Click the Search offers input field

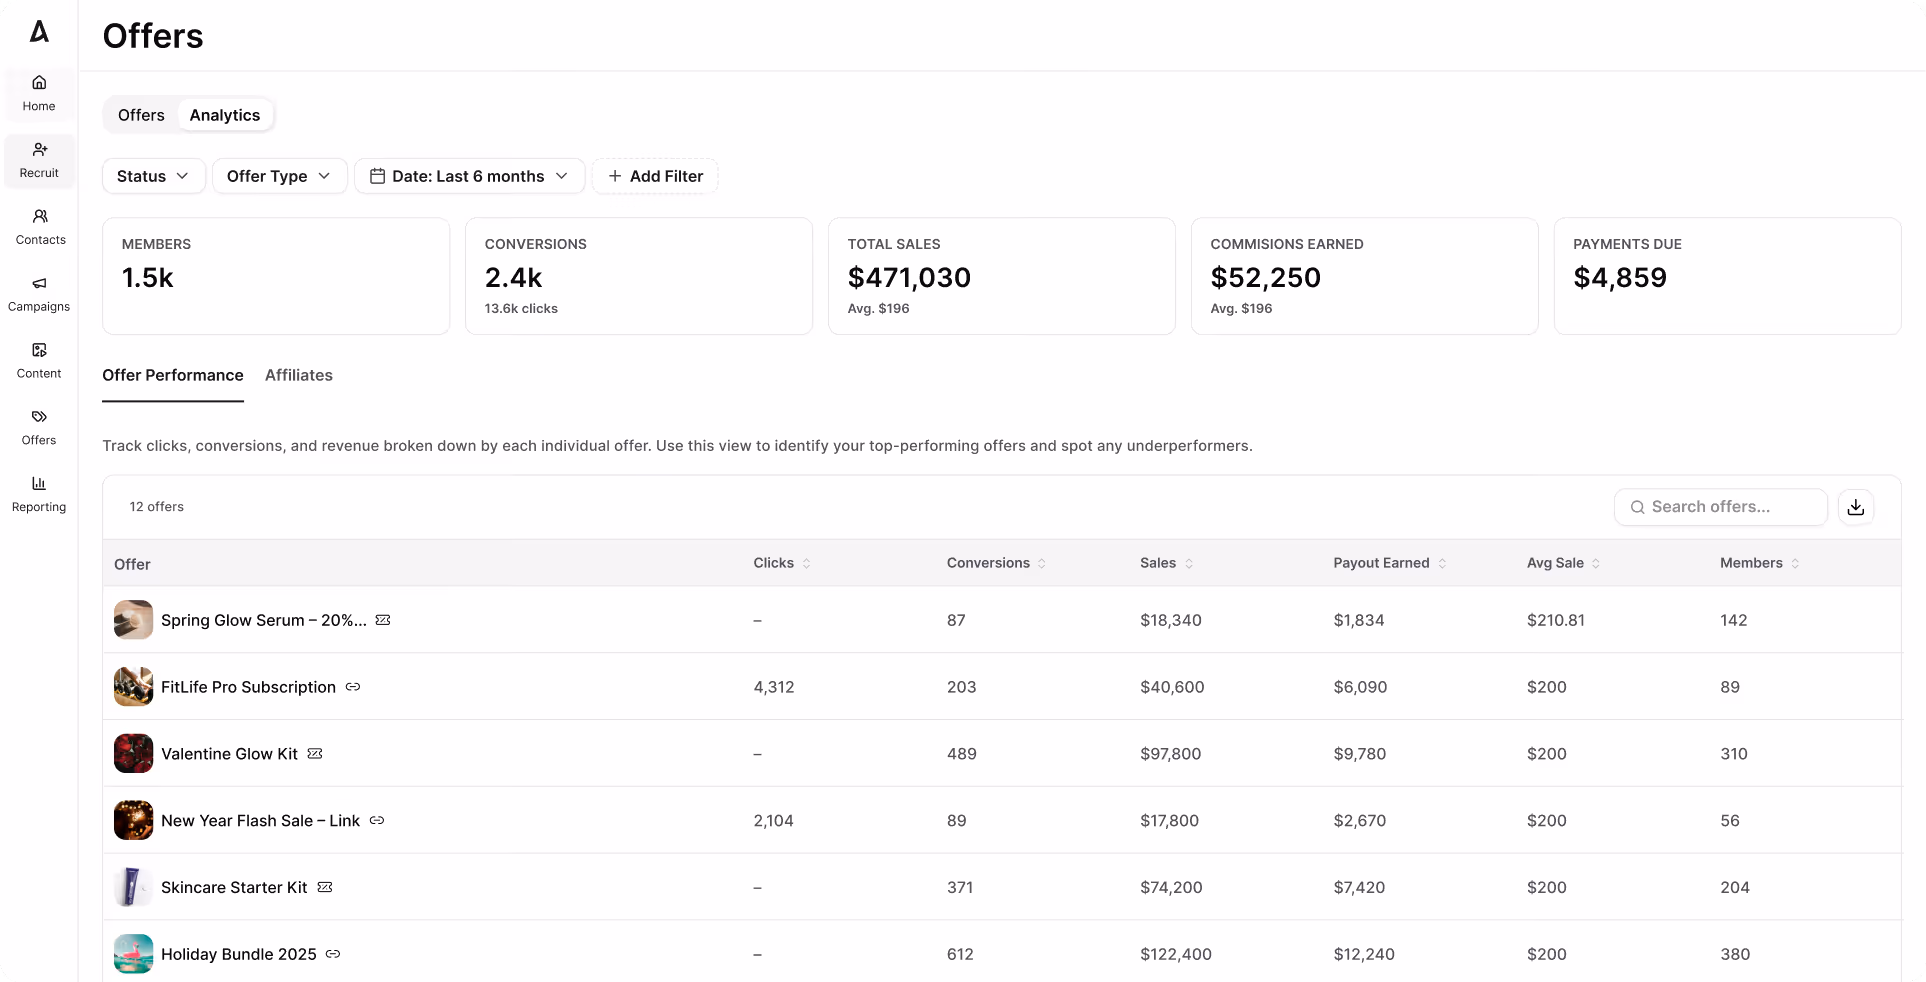pyautogui.click(x=1721, y=507)
